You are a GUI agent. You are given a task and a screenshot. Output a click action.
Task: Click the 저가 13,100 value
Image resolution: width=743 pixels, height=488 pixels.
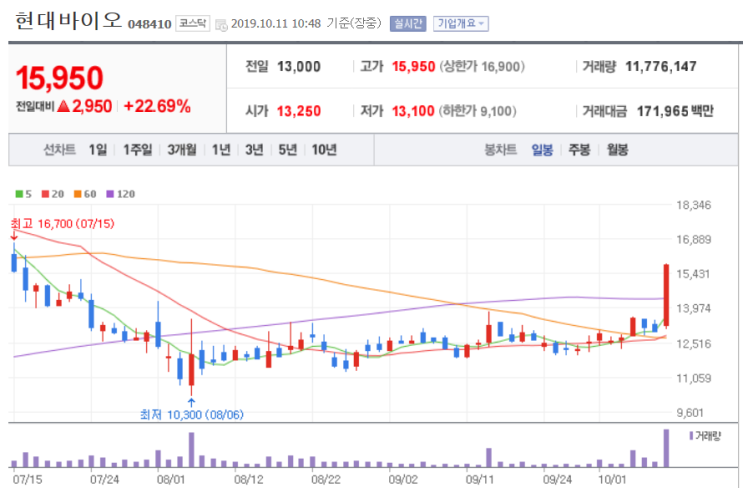pyautogui.click(x=413, y=111)
